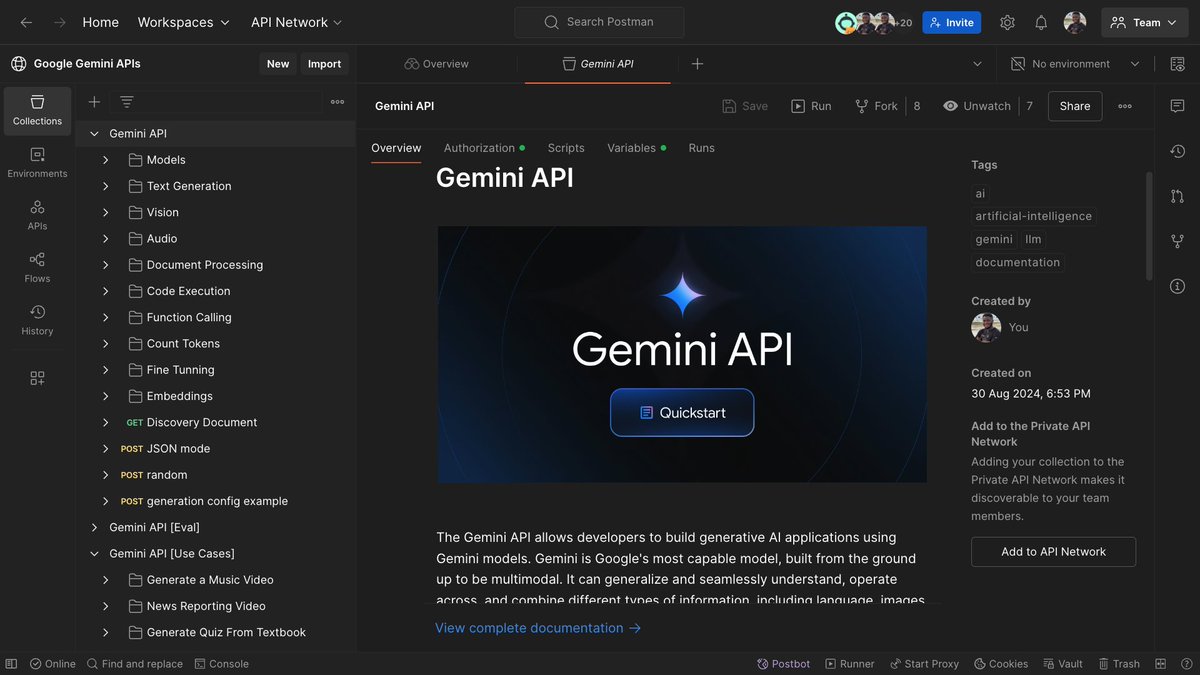Click the Online status indicator
This screenshot has width=1200, height=675.
(52, 664)
